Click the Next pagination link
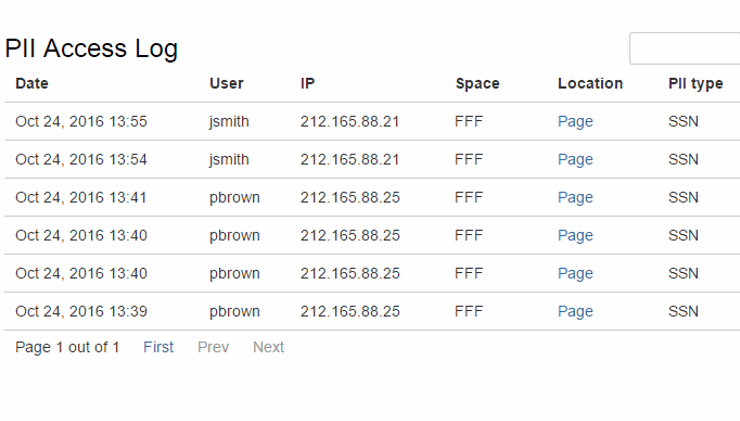740x421 pixels. point(268,347)
